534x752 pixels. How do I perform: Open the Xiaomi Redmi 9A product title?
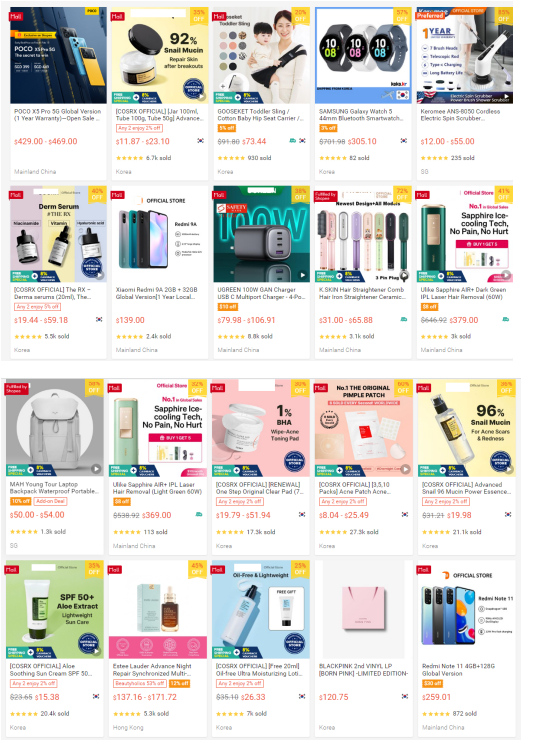[155, 293]
